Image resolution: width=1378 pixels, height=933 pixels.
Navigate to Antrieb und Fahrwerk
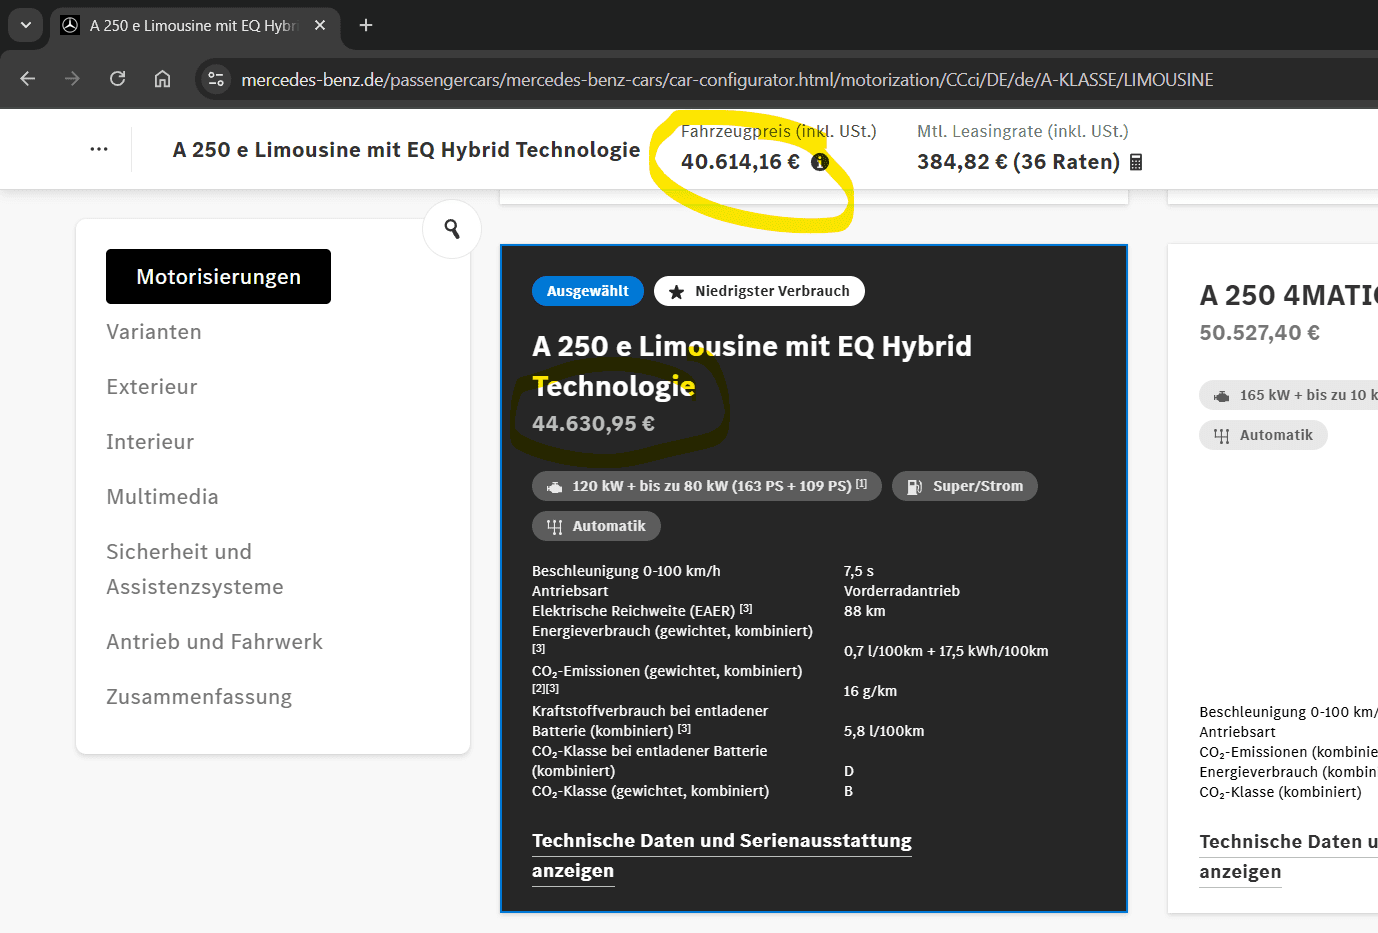(x=214, y=642)
